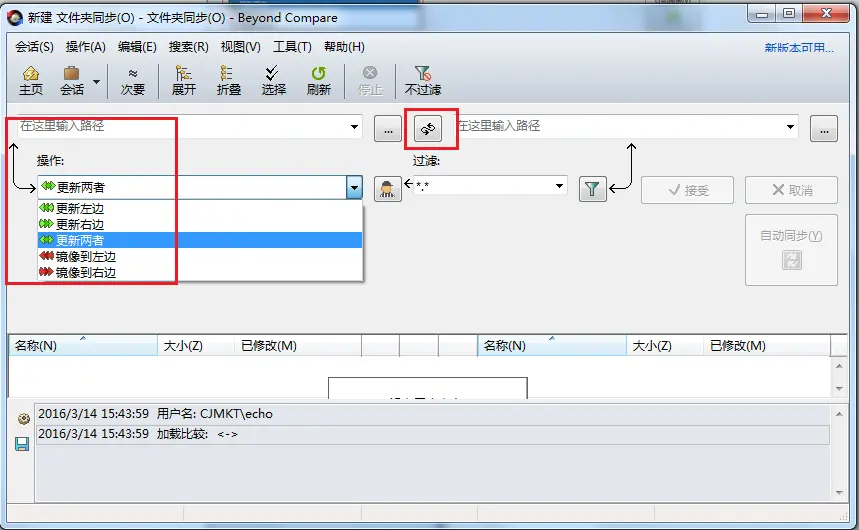Viewport: 859px width, 530px height.
Task: Click the window maximize button
Action: pos(789,13)
